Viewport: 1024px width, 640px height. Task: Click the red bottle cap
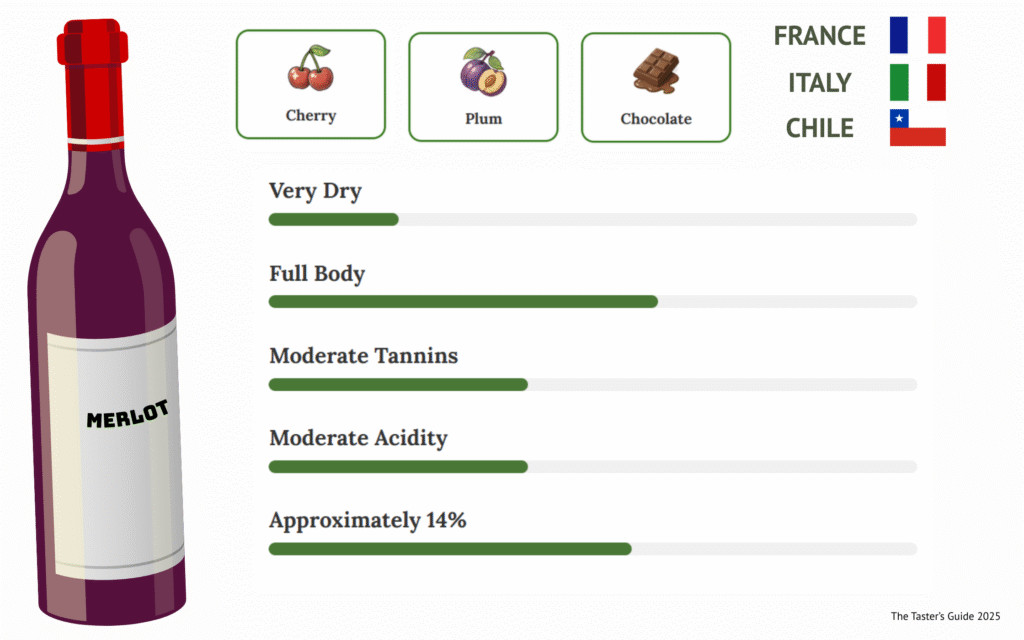click(93, 45)
